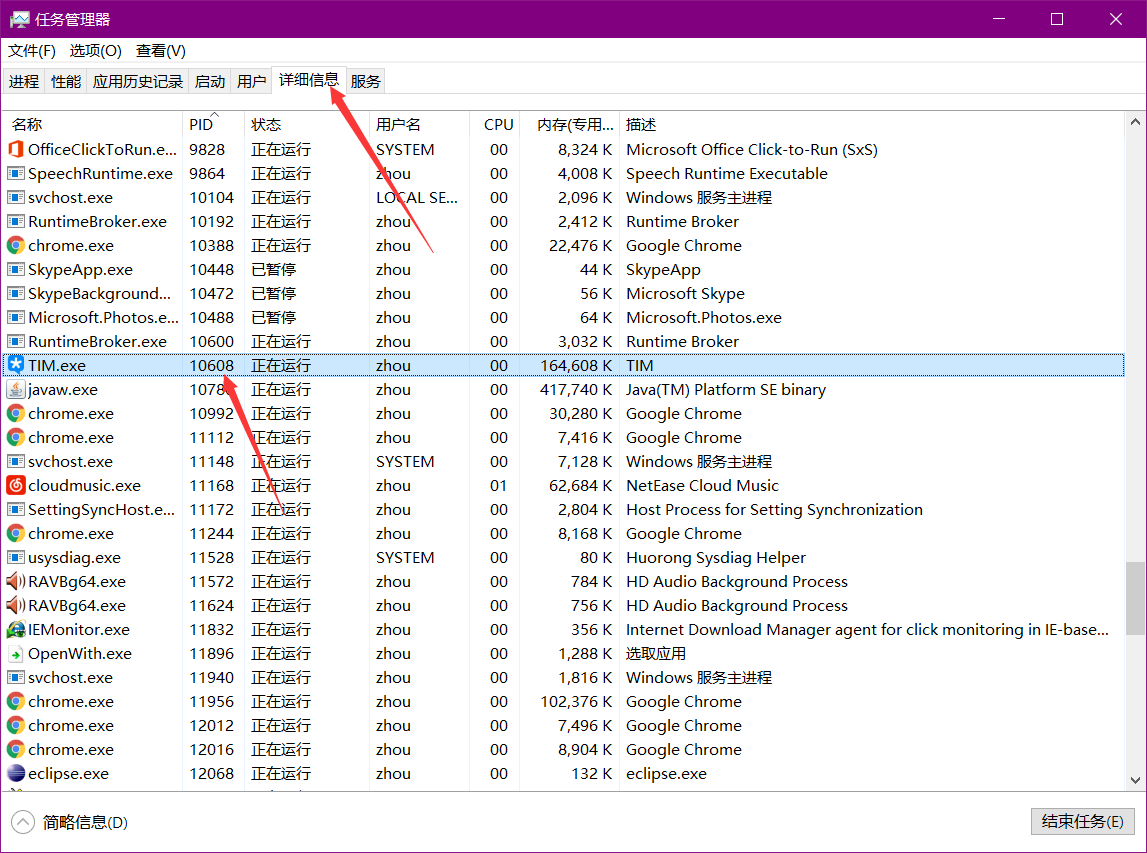Click the TIM.exe process icon
The image size is (1147, 853).
(x=16, y=366)
